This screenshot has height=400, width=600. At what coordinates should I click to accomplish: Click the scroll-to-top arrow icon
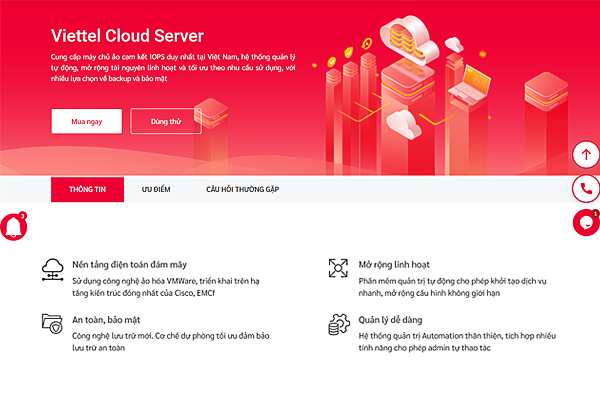tap(586, 155)
